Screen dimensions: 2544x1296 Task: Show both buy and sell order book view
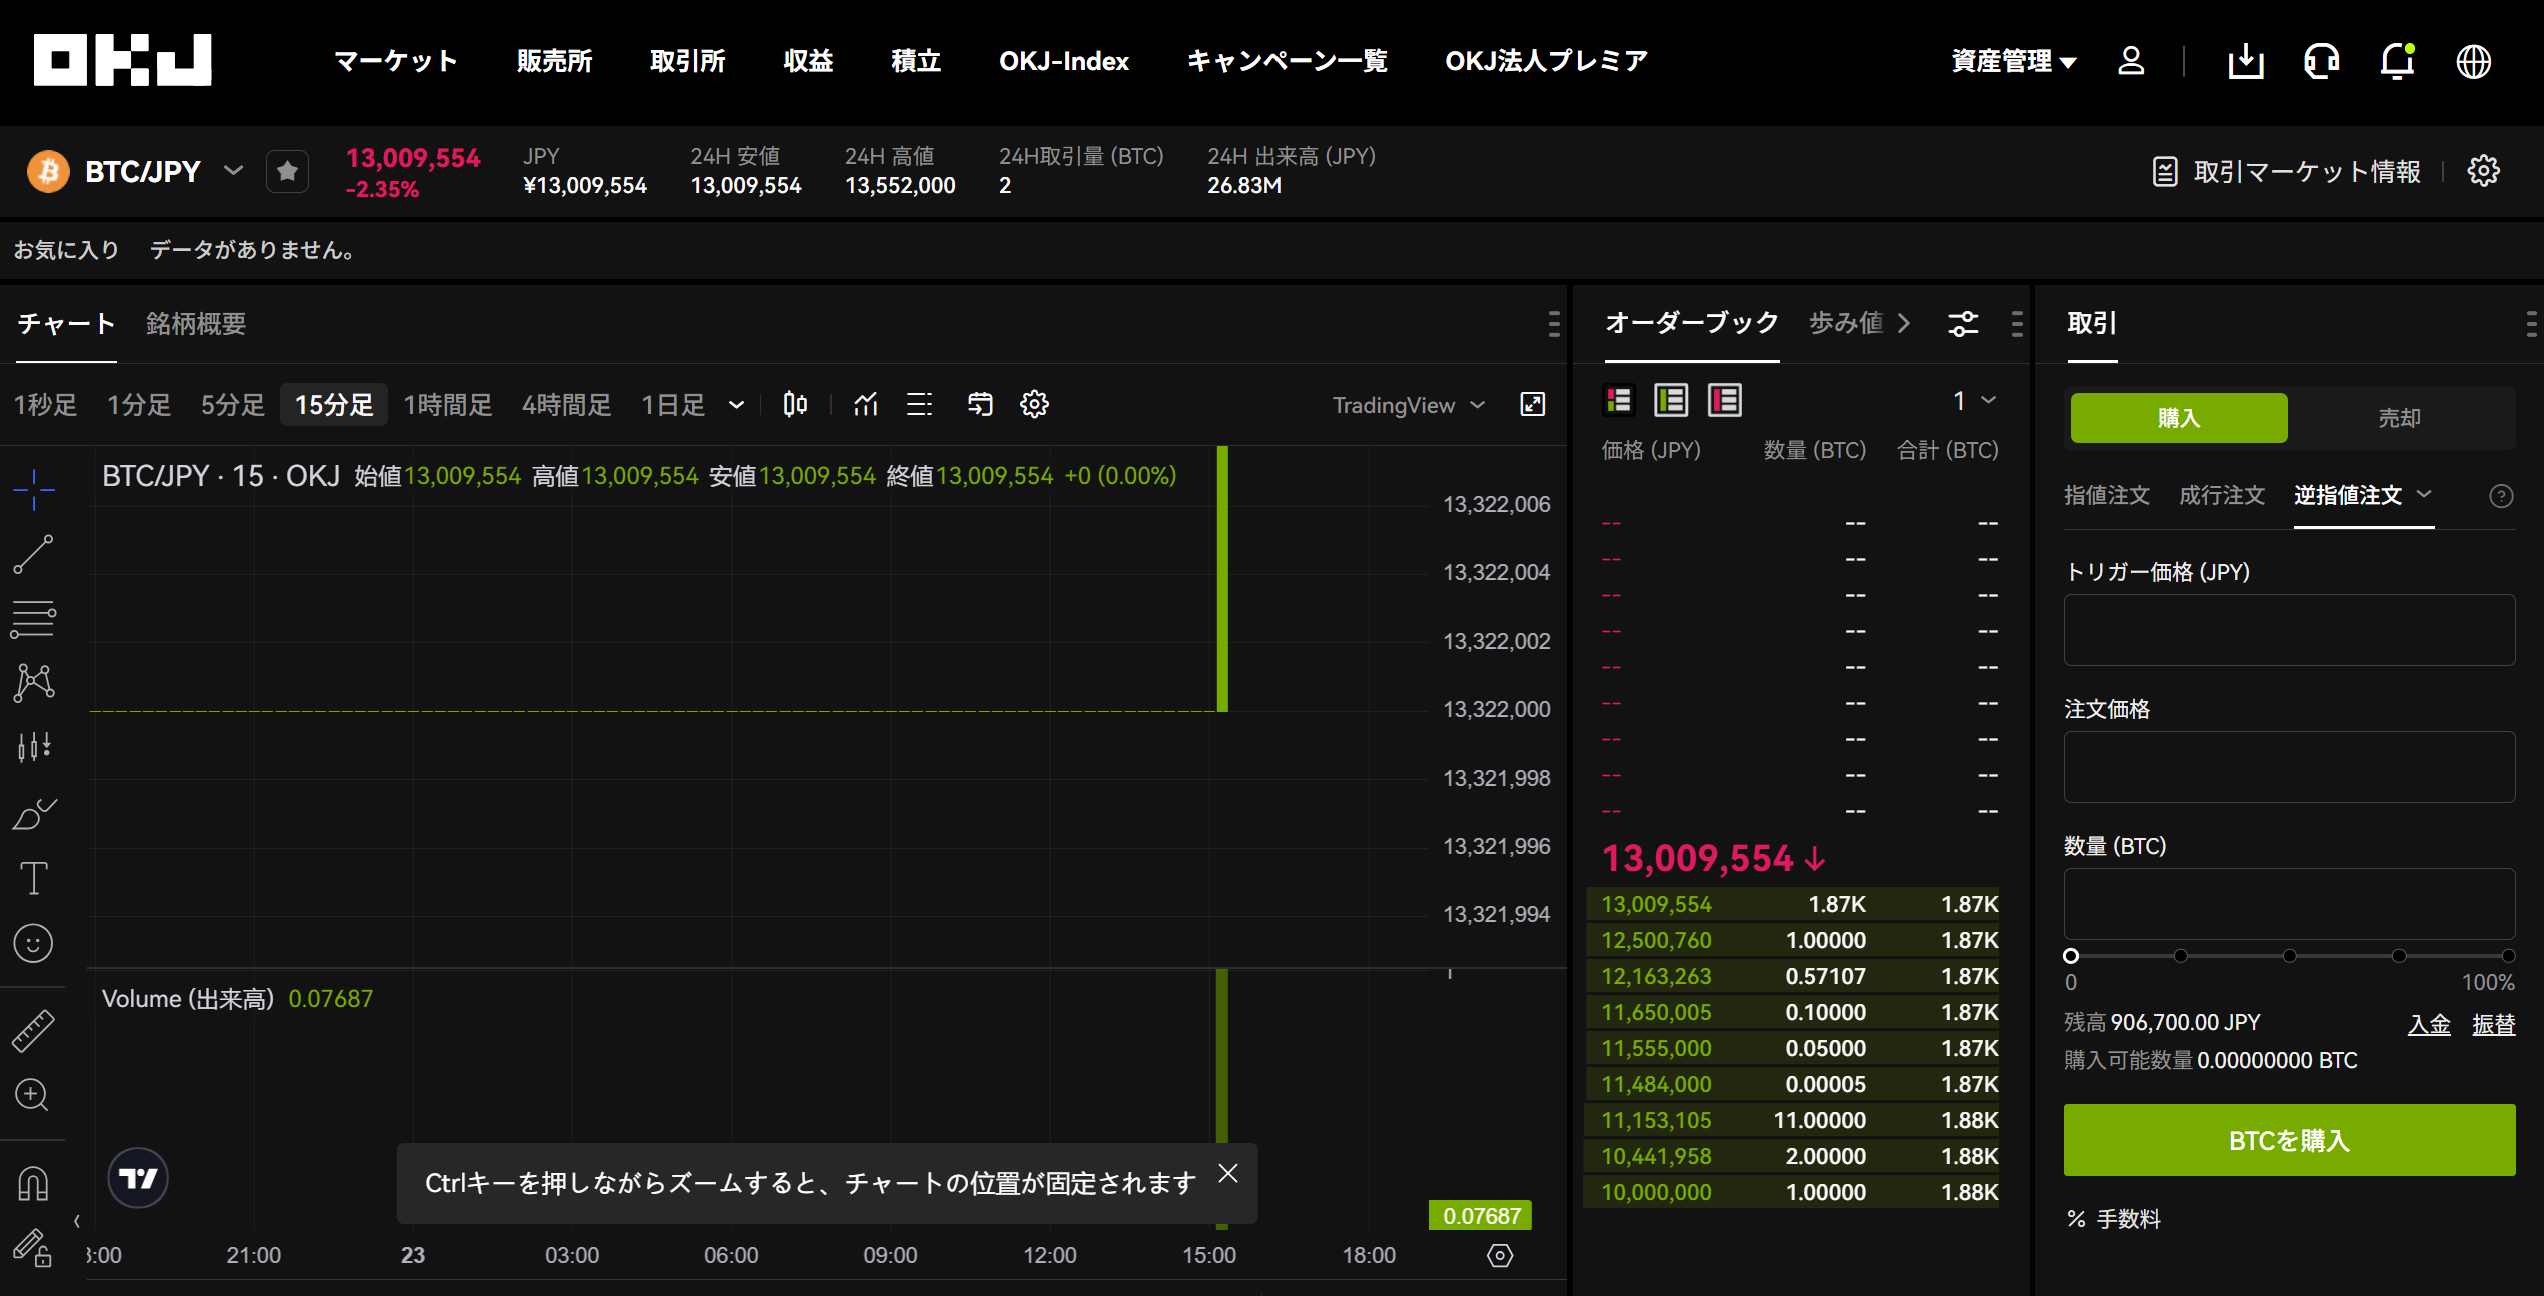point(1618,401)
